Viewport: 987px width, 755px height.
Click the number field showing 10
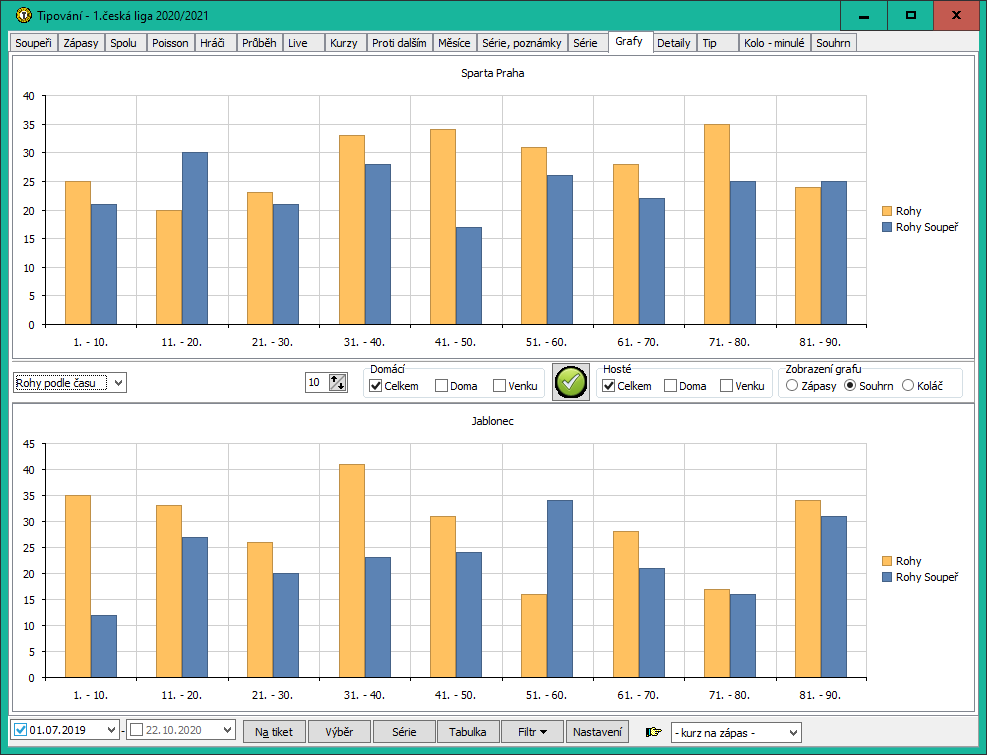pos(318,382)
